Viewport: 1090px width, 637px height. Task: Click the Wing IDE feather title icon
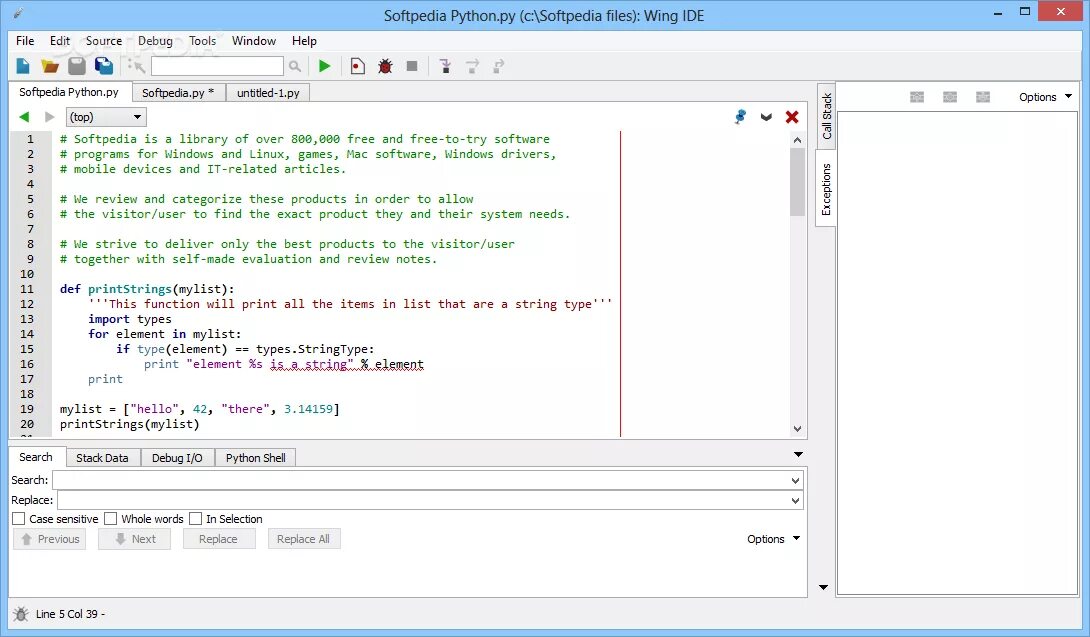pos(19,13)
